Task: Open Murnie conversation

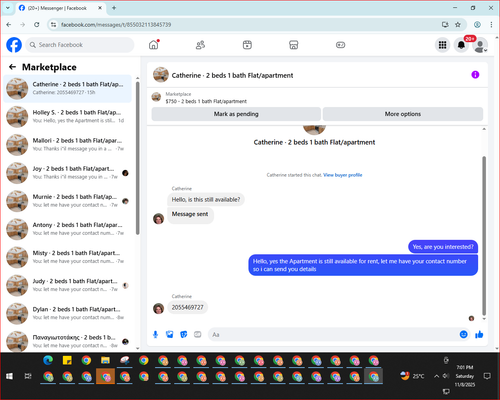Action: (67, 201)
